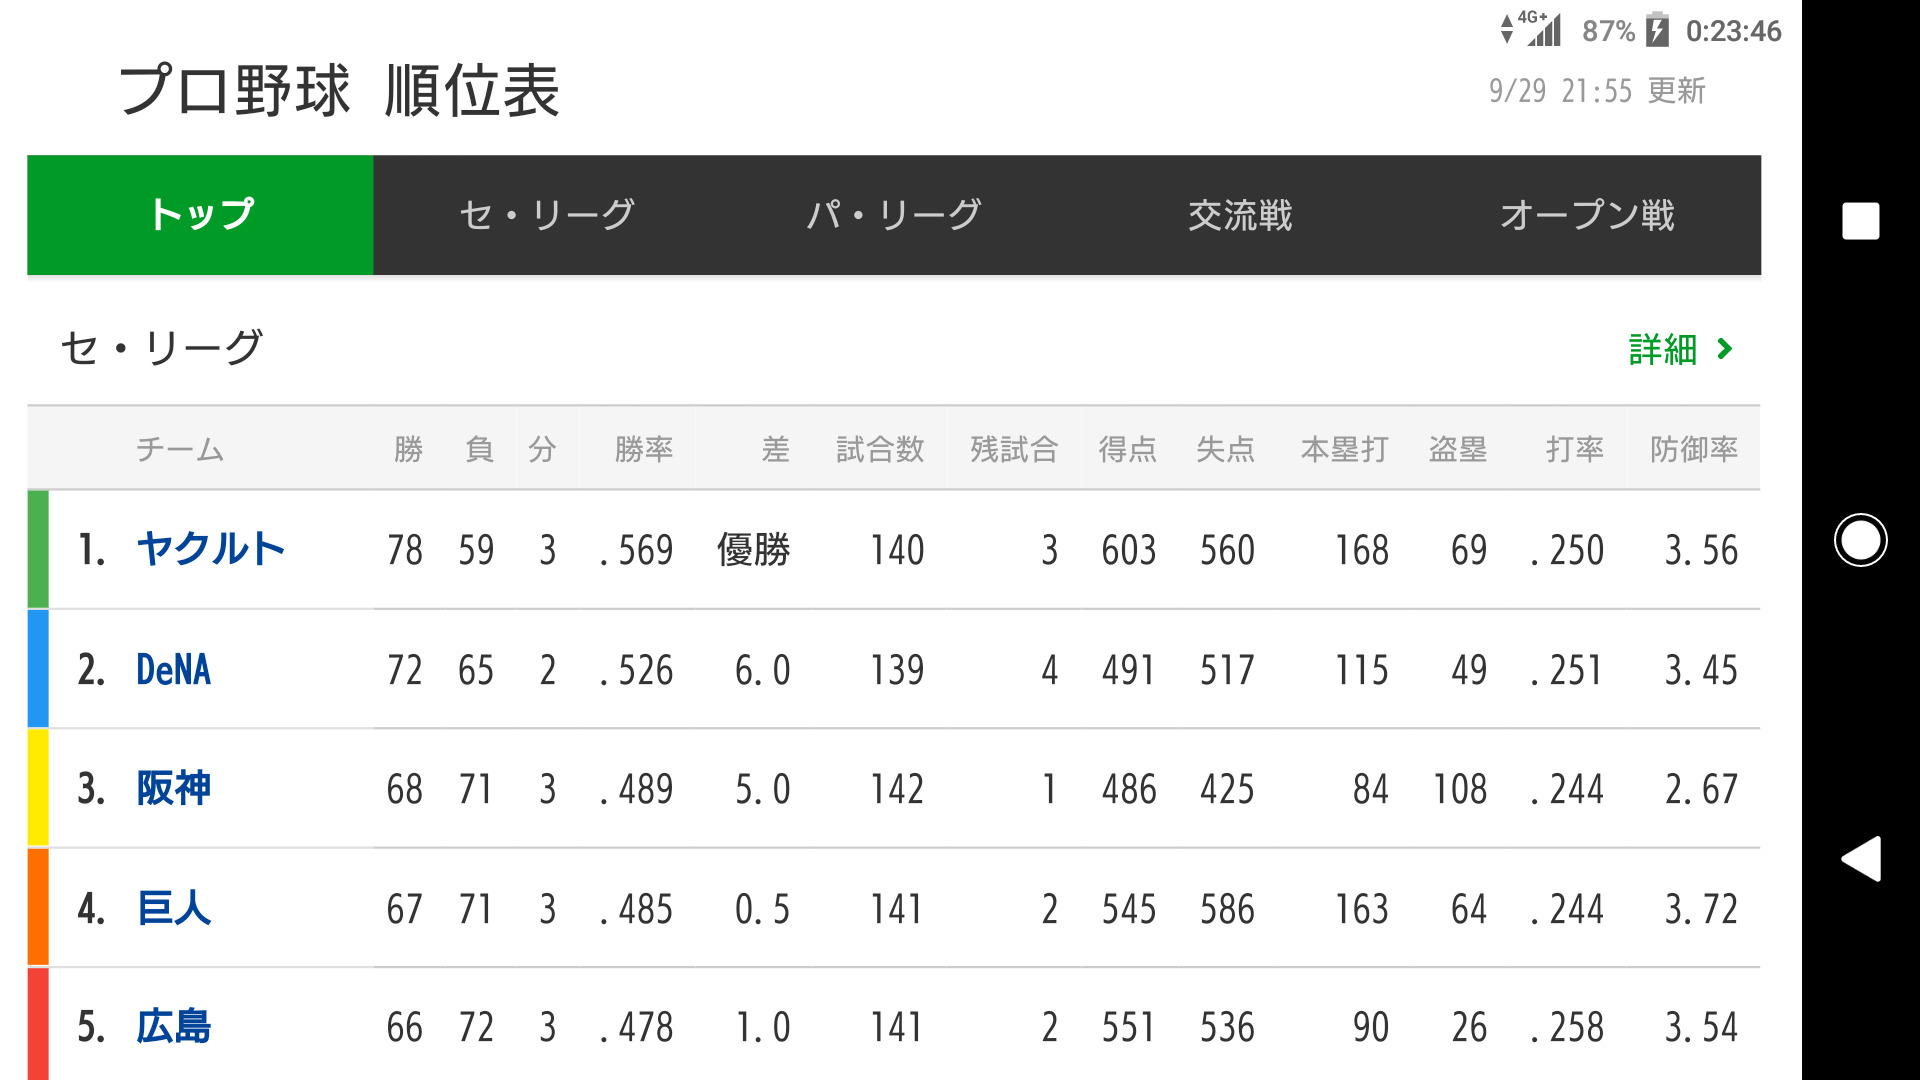Image resolution: width=1920 pixels, height=1080 pixels.
Task: Click the green color bar beside ヤクルト
Action: click(38, 549)
